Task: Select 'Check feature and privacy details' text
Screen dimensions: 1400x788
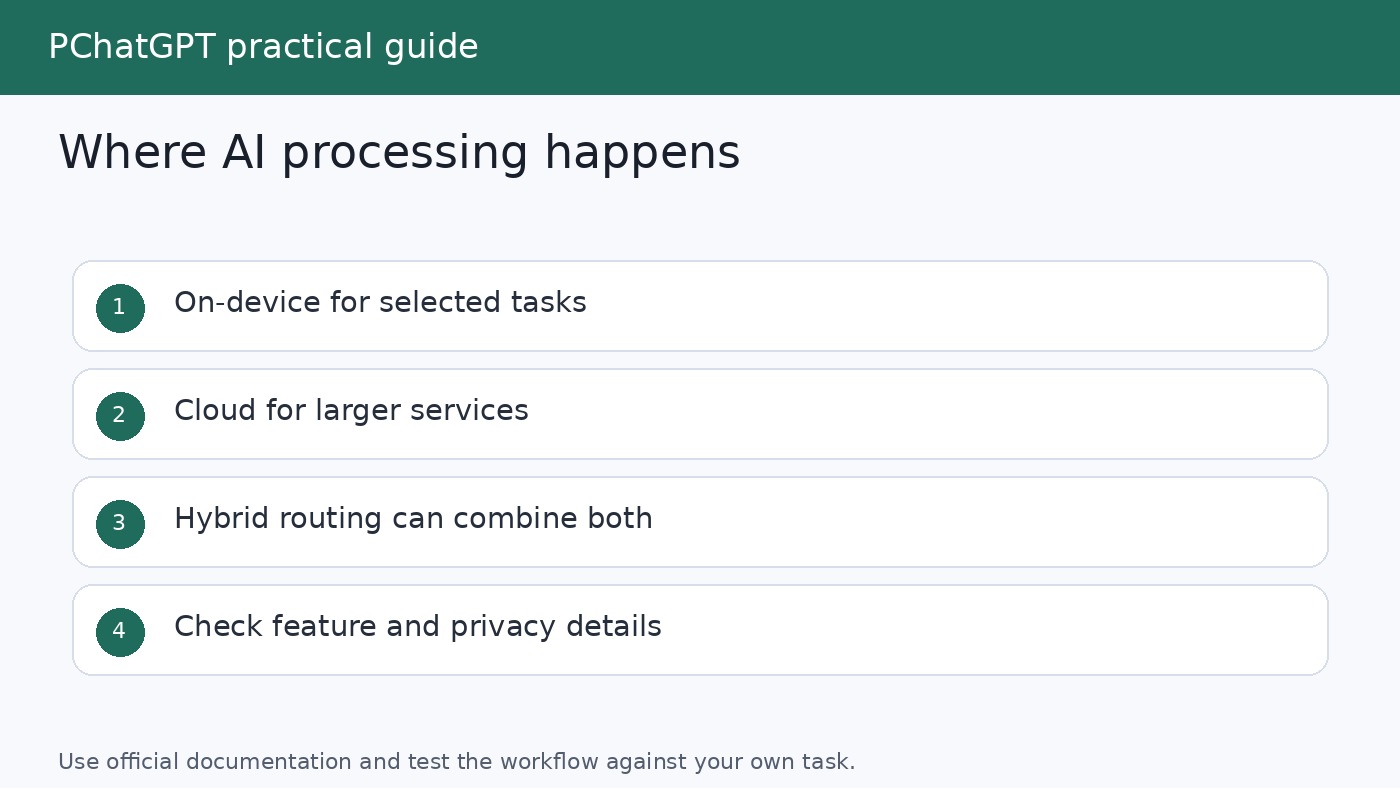Action: 418,627
